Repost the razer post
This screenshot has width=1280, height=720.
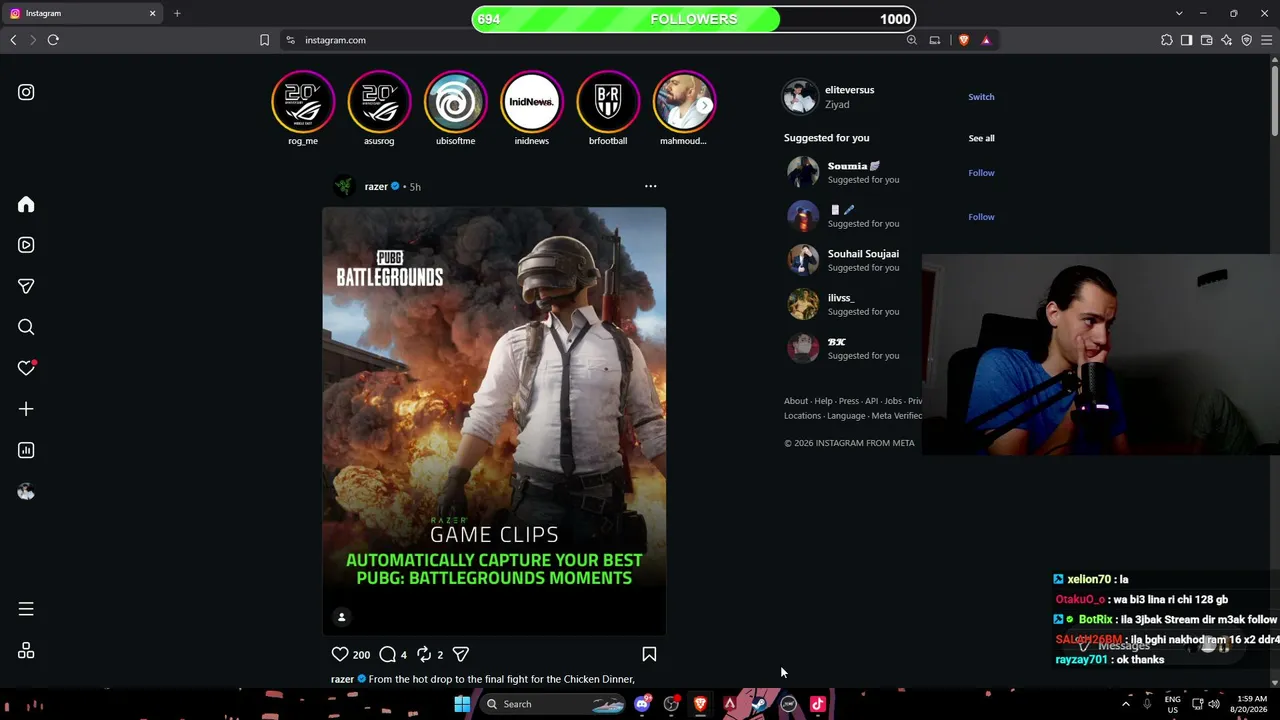tap(424, 654)
